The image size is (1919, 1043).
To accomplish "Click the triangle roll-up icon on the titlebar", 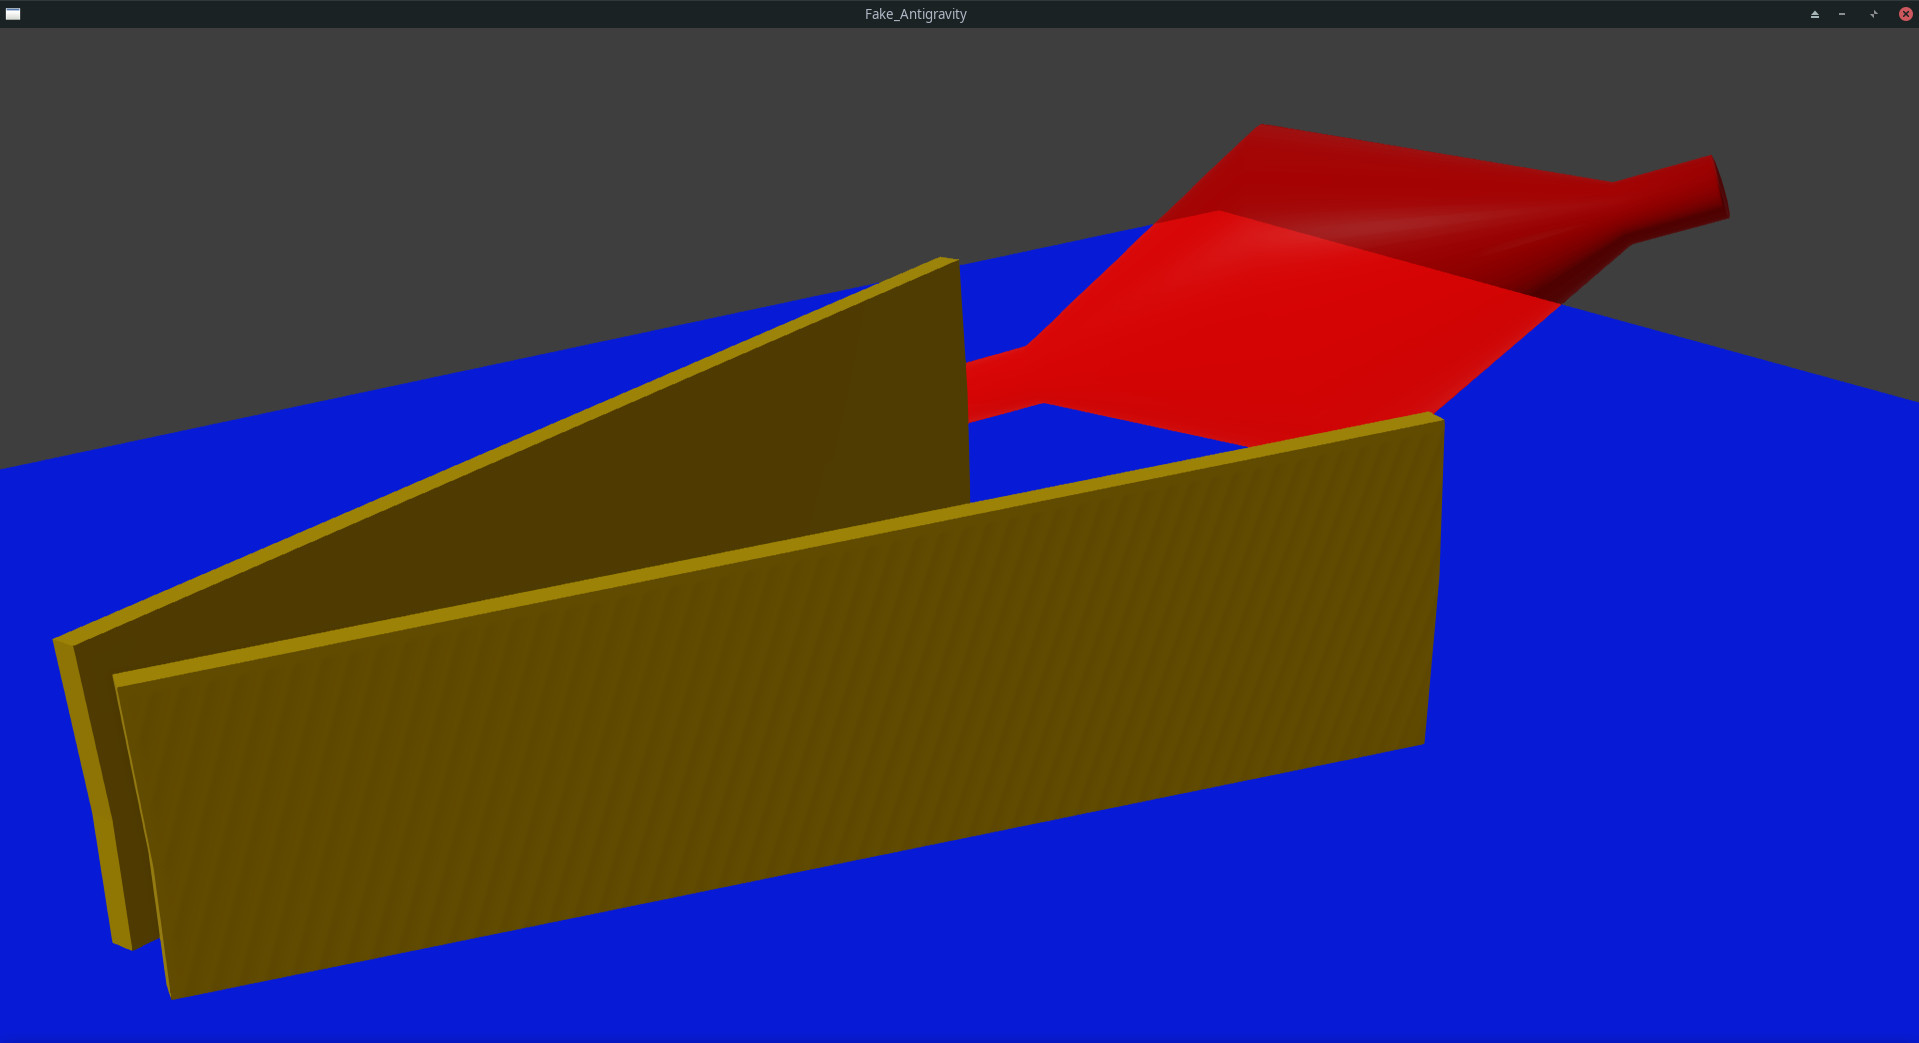I will point(1814,14).
